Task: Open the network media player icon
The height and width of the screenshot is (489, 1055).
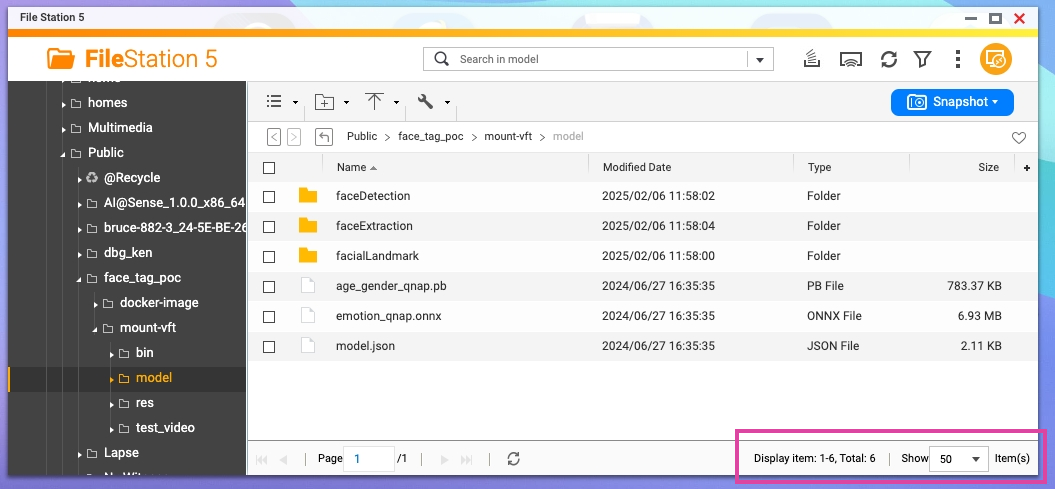Action: [851, 59]
